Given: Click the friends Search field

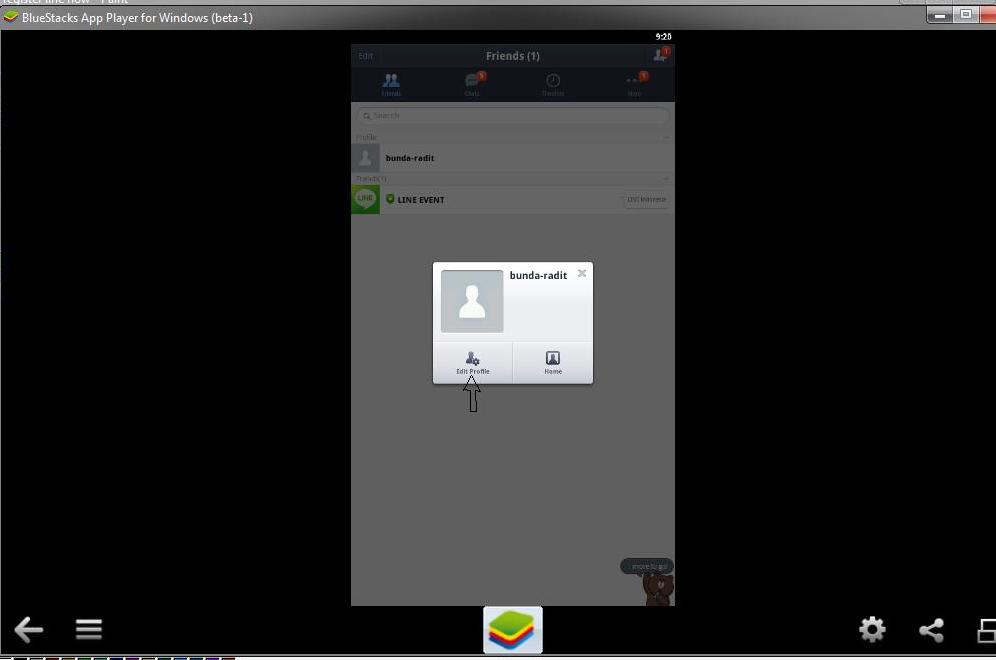Looking at the screenshot, I should coord(513,116).
